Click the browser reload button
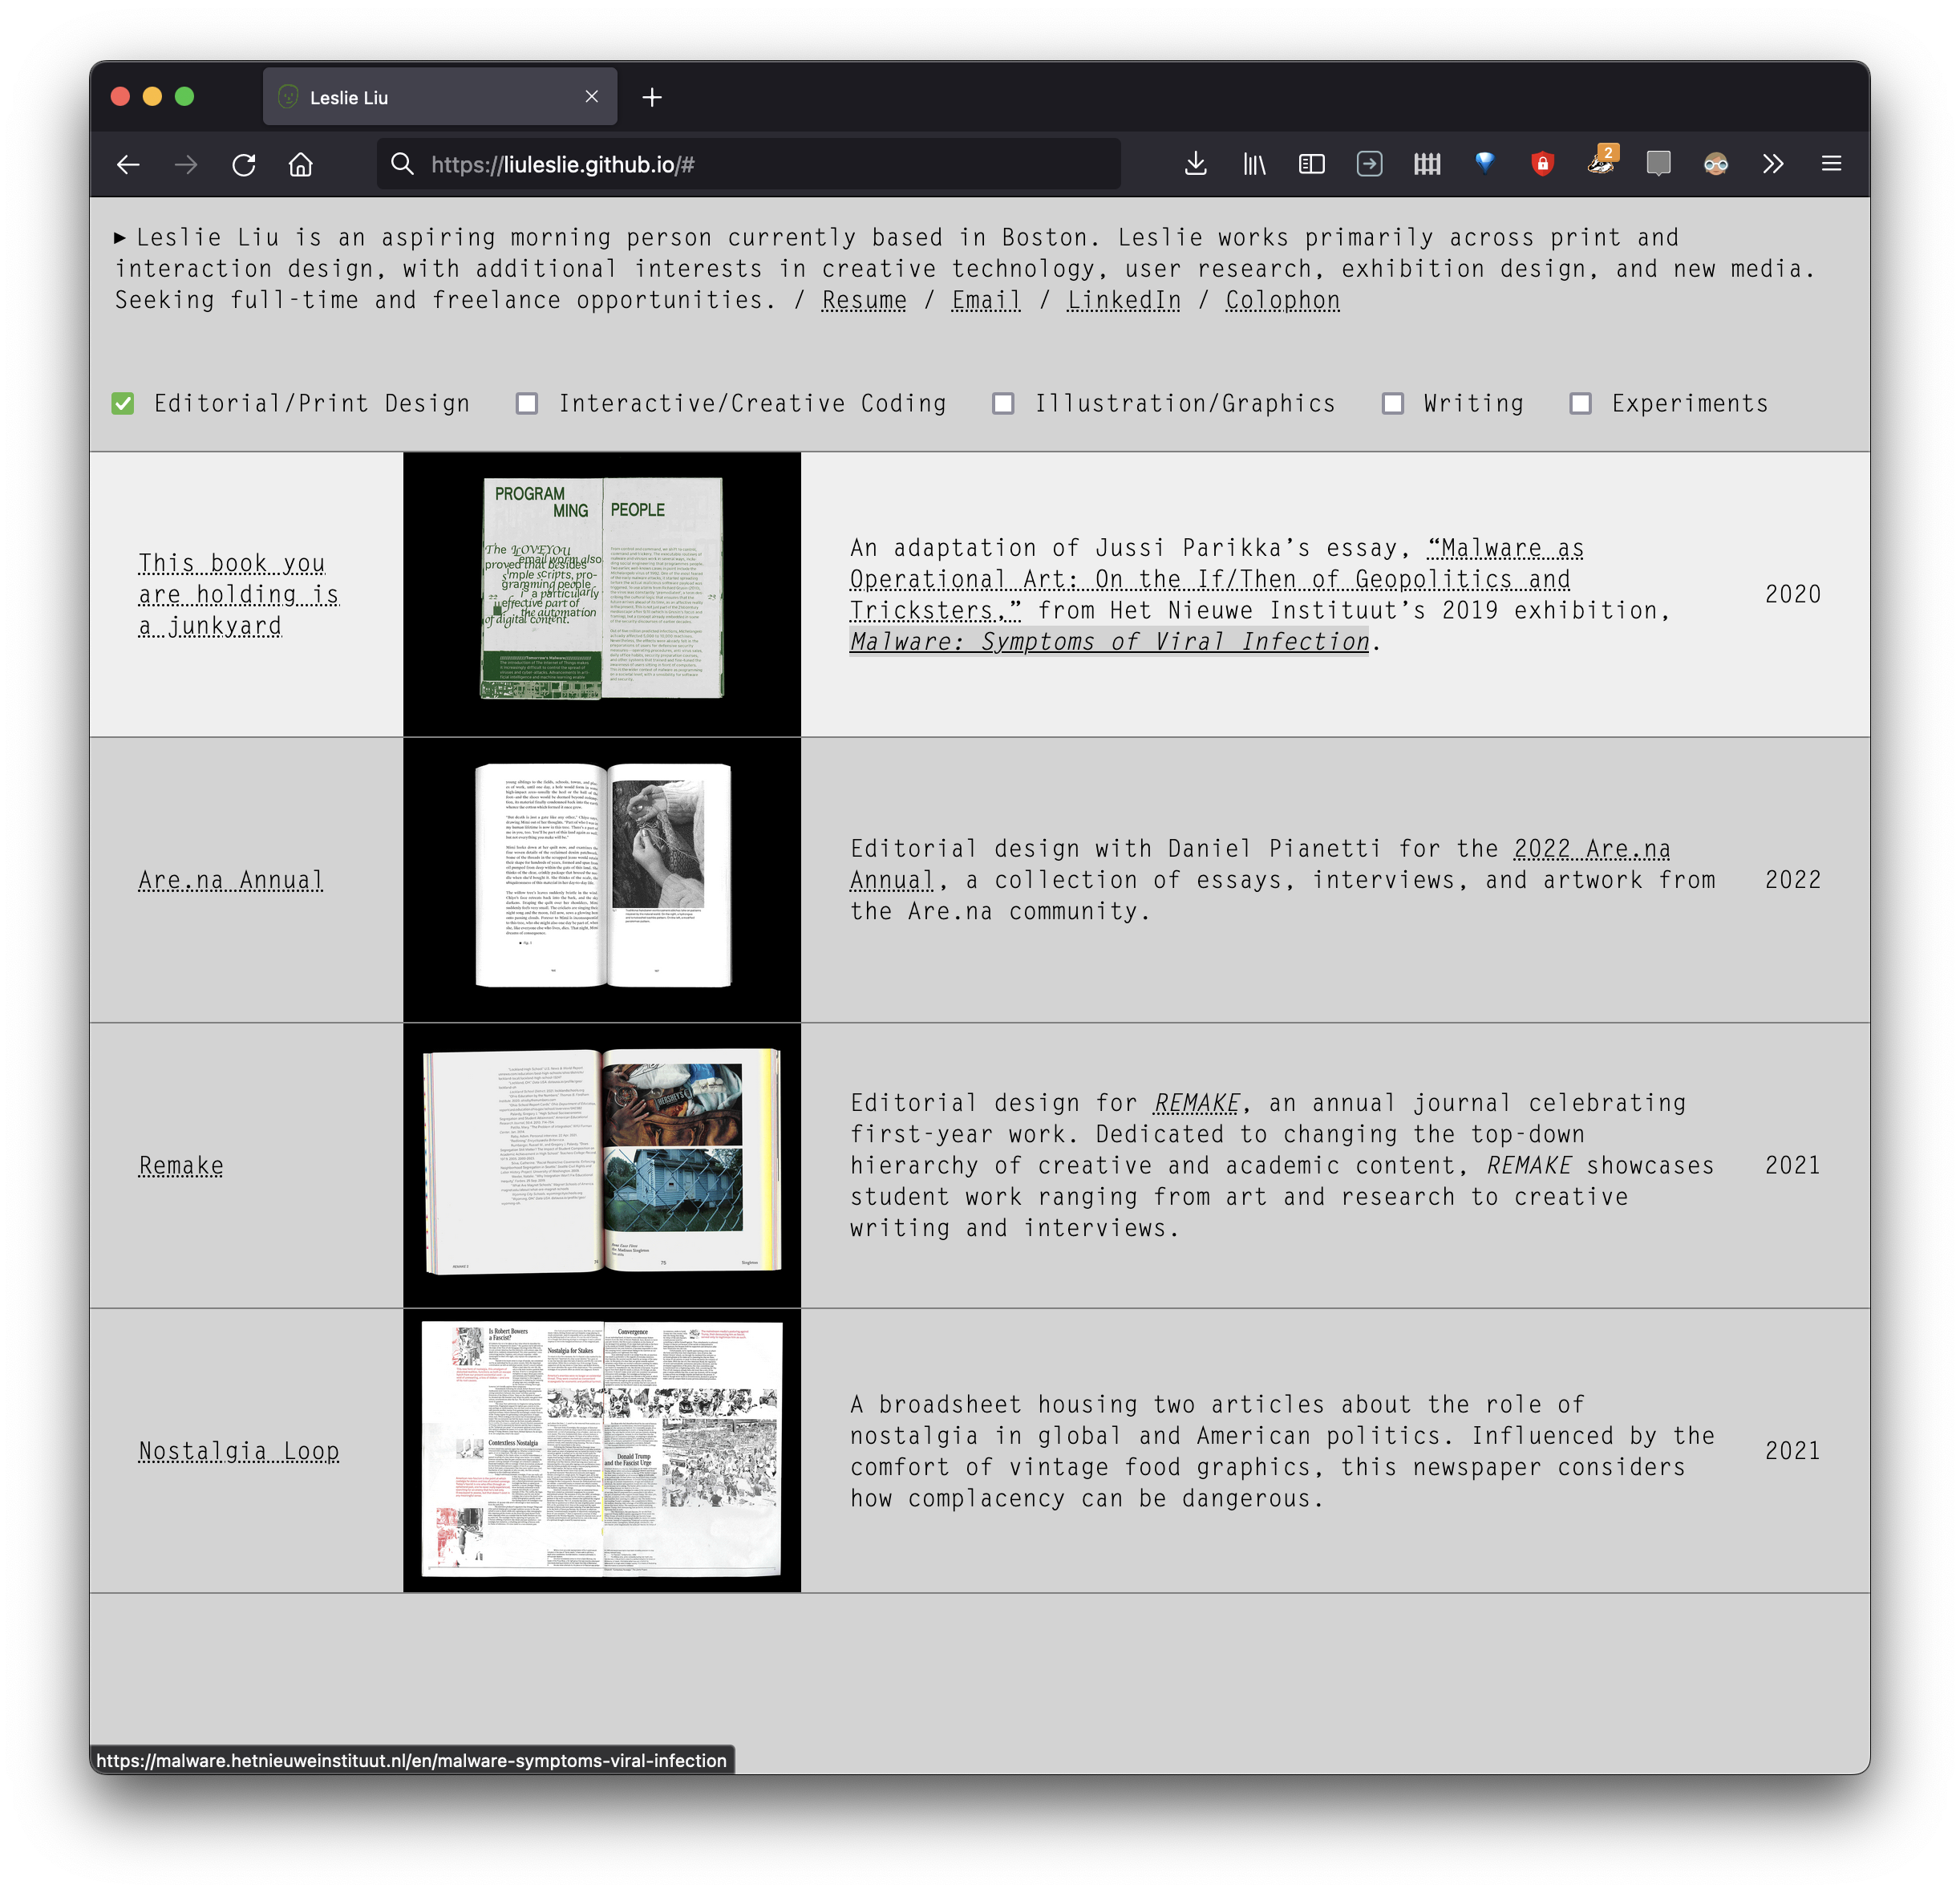The width and height of the screenshot is (1960, 1893). (244, 164)
